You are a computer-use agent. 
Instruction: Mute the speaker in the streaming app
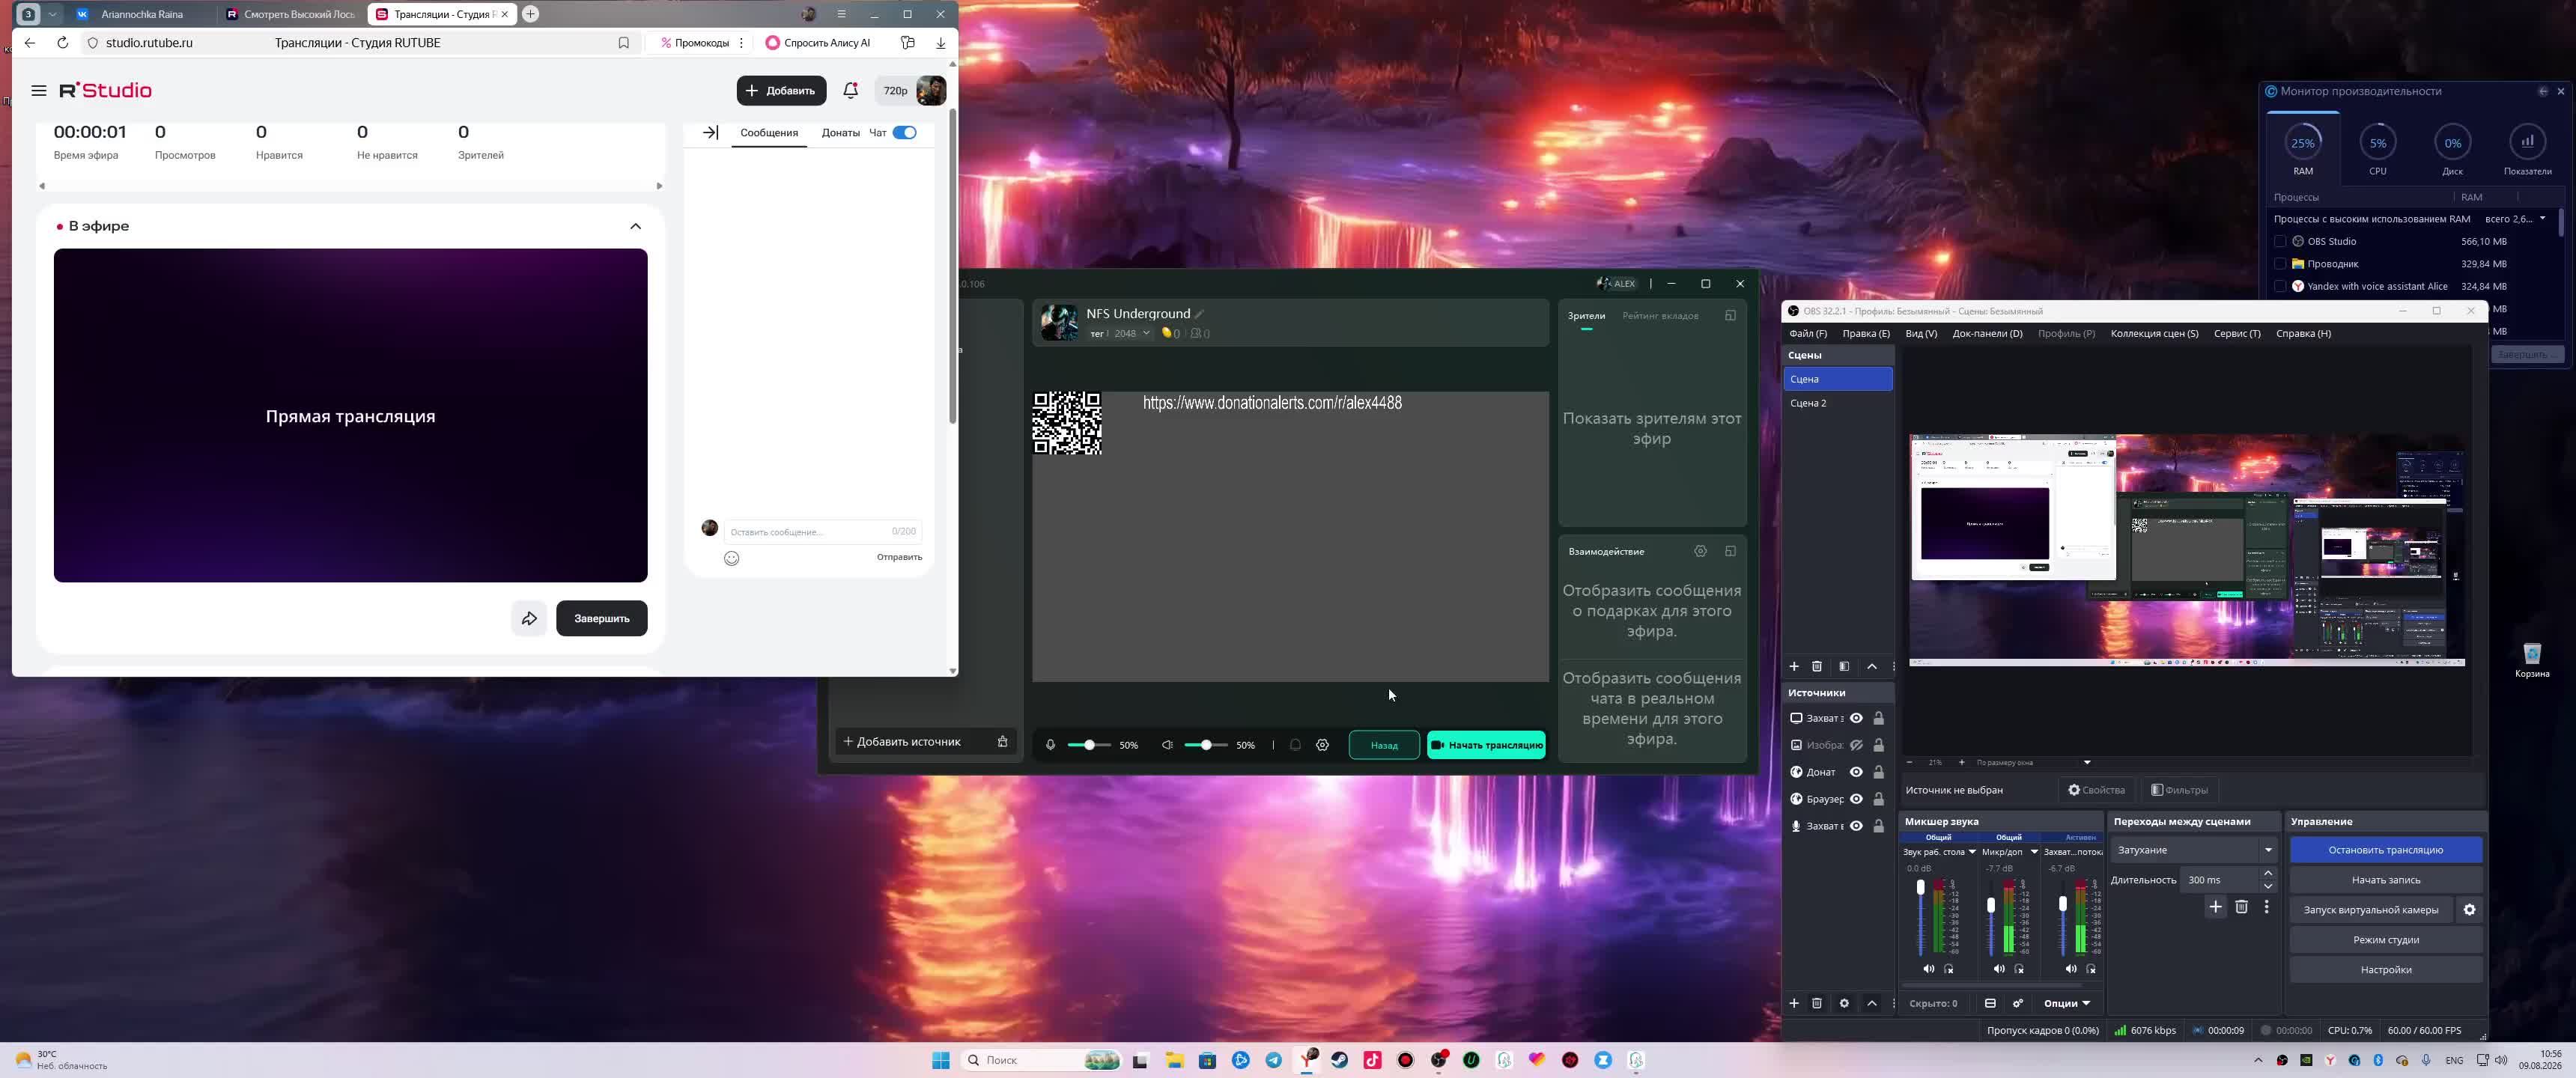point(1167,745)
